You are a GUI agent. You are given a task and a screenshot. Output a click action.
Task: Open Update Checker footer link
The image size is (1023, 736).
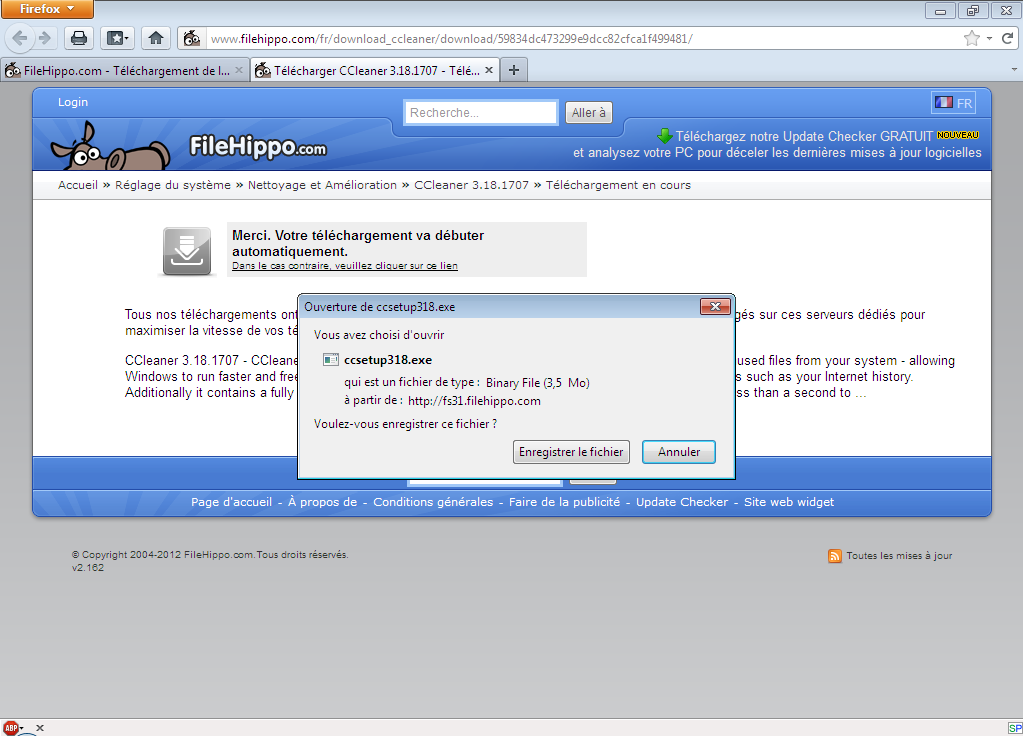(x=682, y=502)
